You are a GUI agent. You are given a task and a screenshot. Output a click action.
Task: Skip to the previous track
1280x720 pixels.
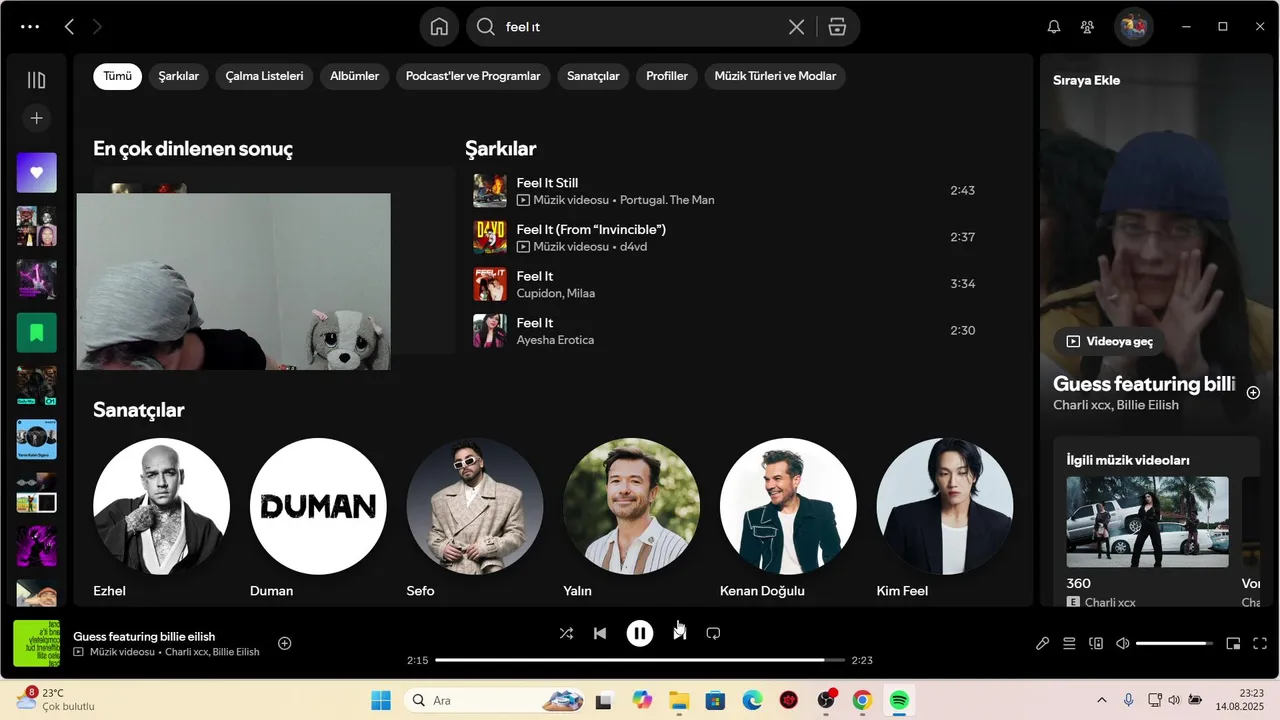click(600, 633)
